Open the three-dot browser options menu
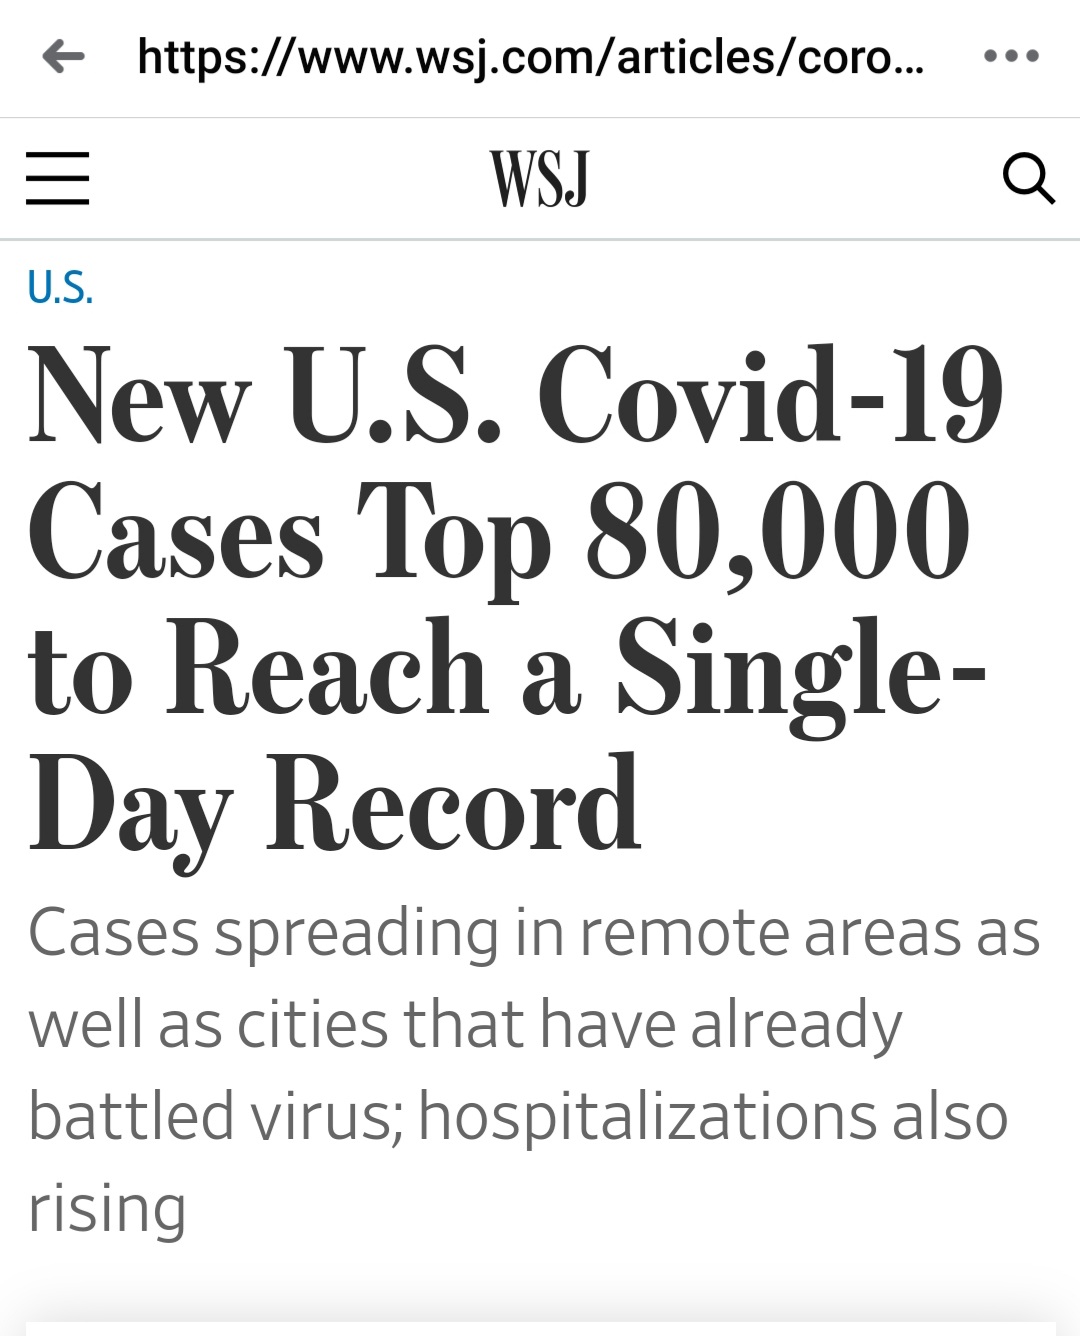Viewport: 1080px width, 1336px height. coord(1011,56)
